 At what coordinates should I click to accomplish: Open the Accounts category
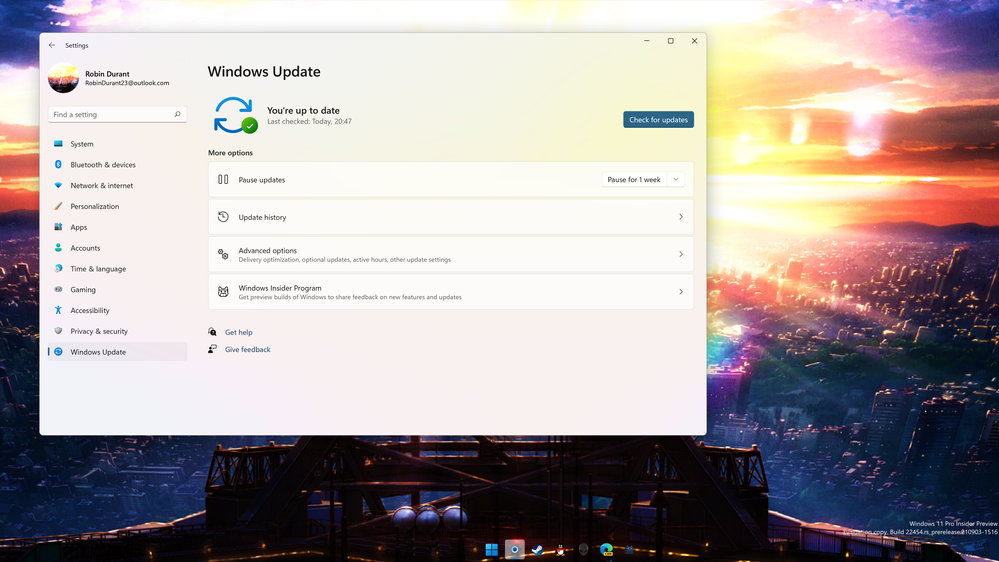[x=117, y=248]
